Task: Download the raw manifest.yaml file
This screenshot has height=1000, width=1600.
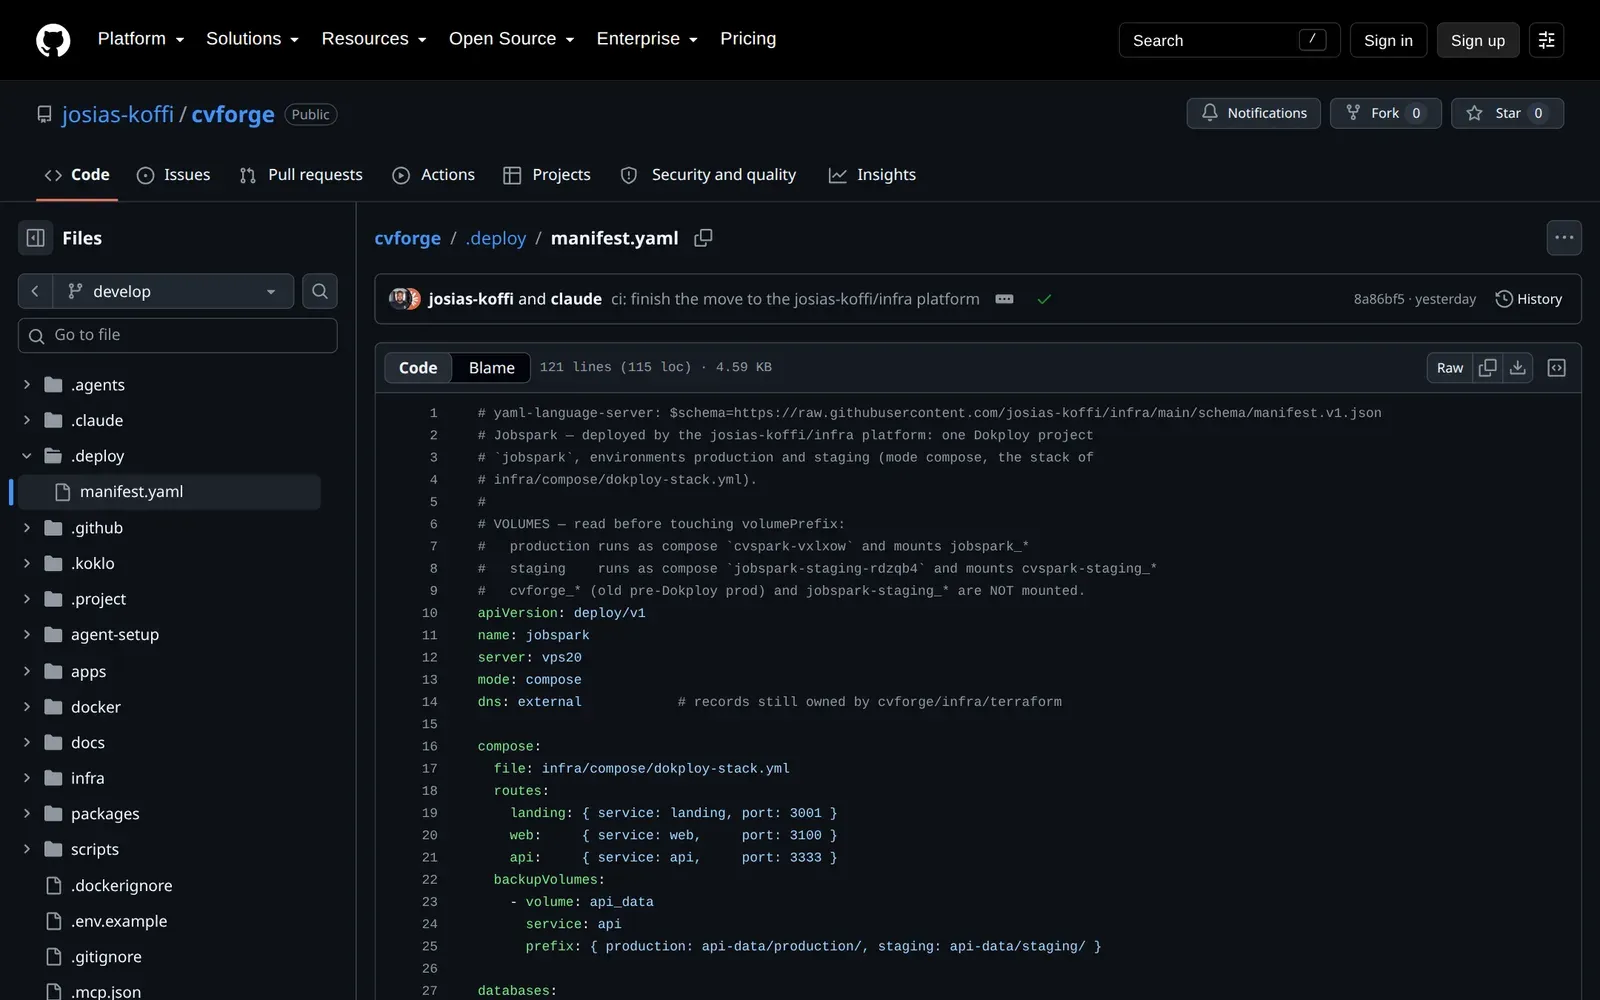Action: point(1518,368)
